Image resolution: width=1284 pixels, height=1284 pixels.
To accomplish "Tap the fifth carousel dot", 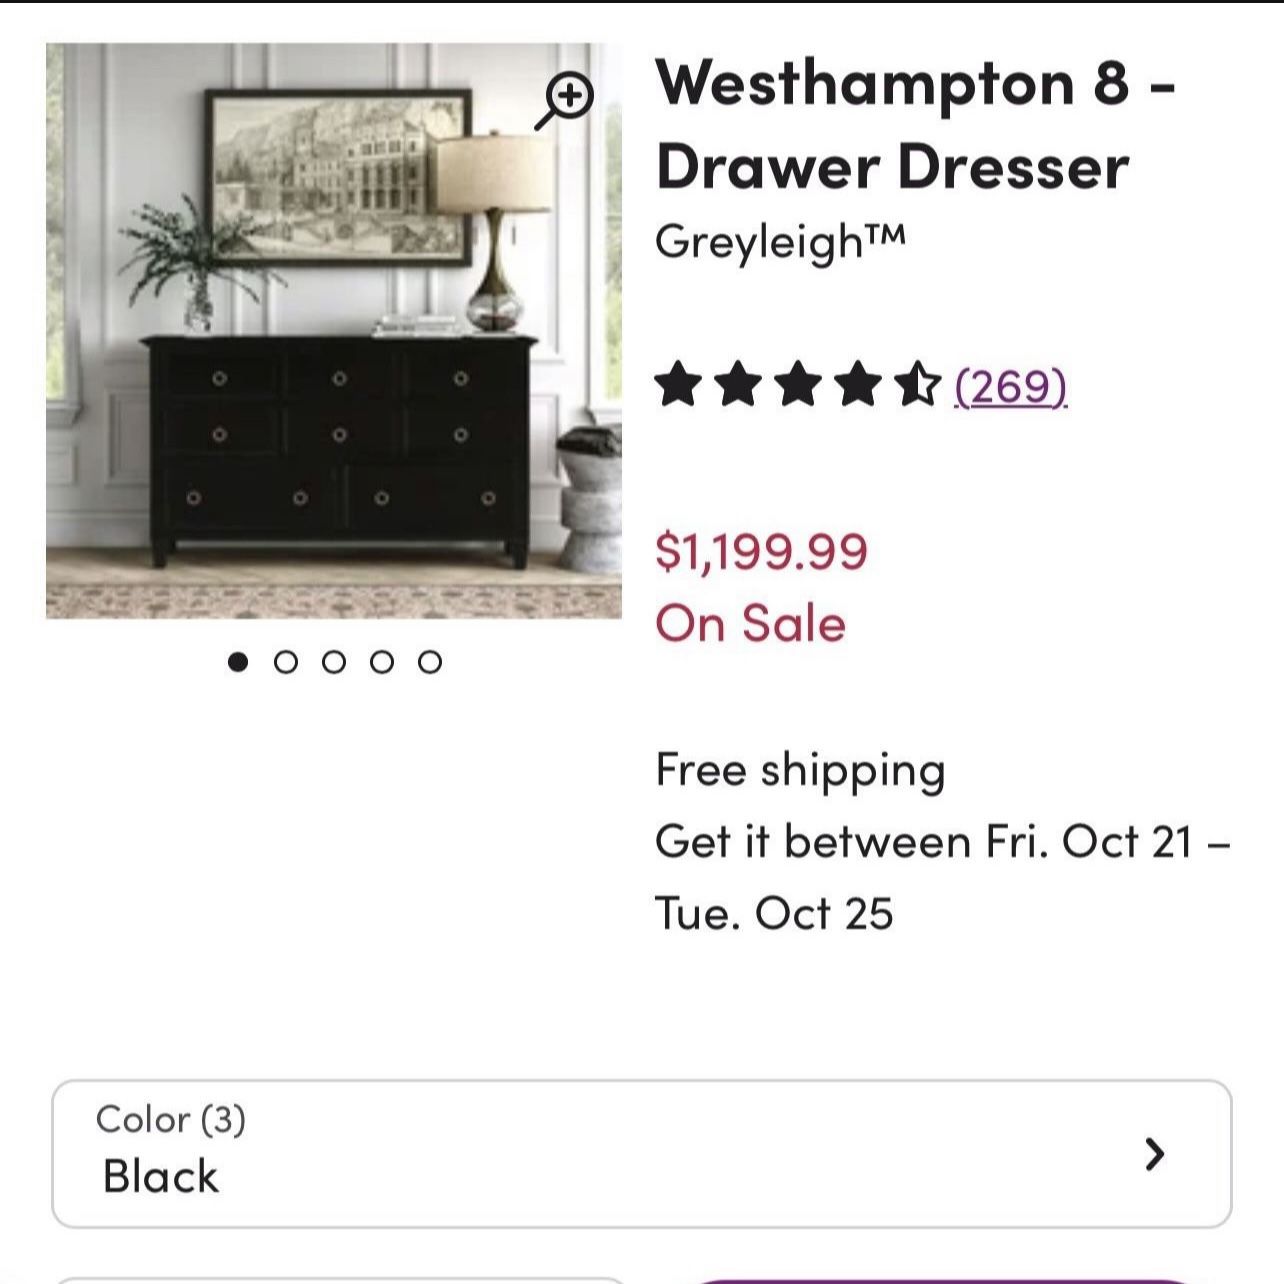I will tap(431, 660).
